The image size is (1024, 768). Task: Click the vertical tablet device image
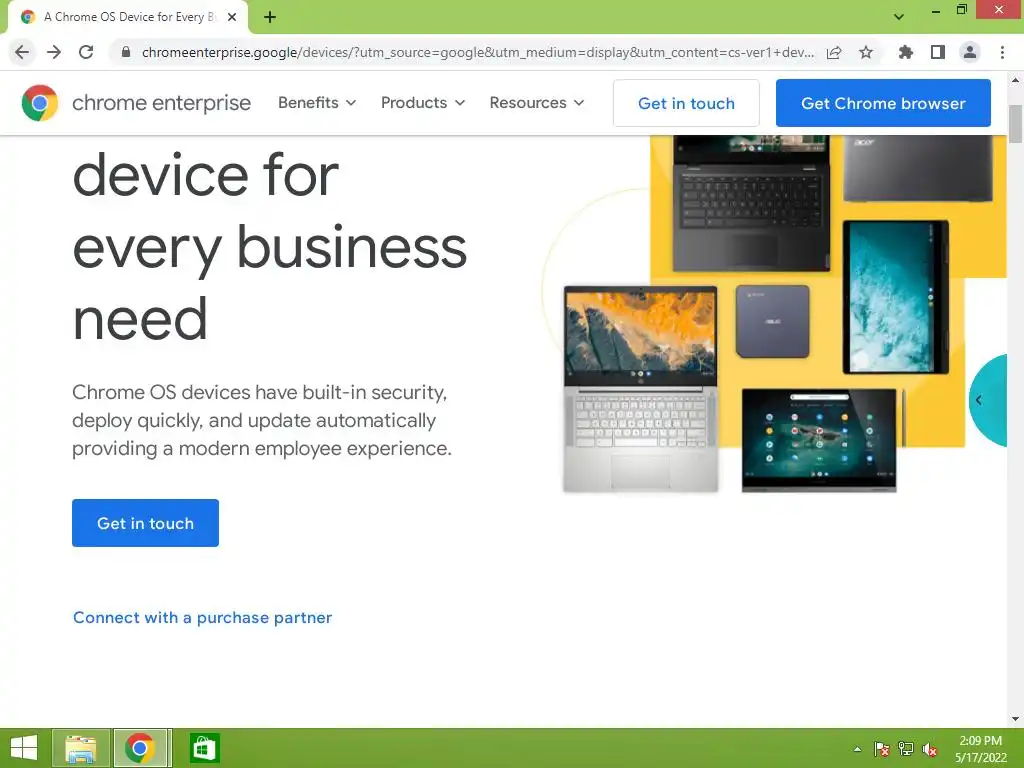(x=895, y=297)
